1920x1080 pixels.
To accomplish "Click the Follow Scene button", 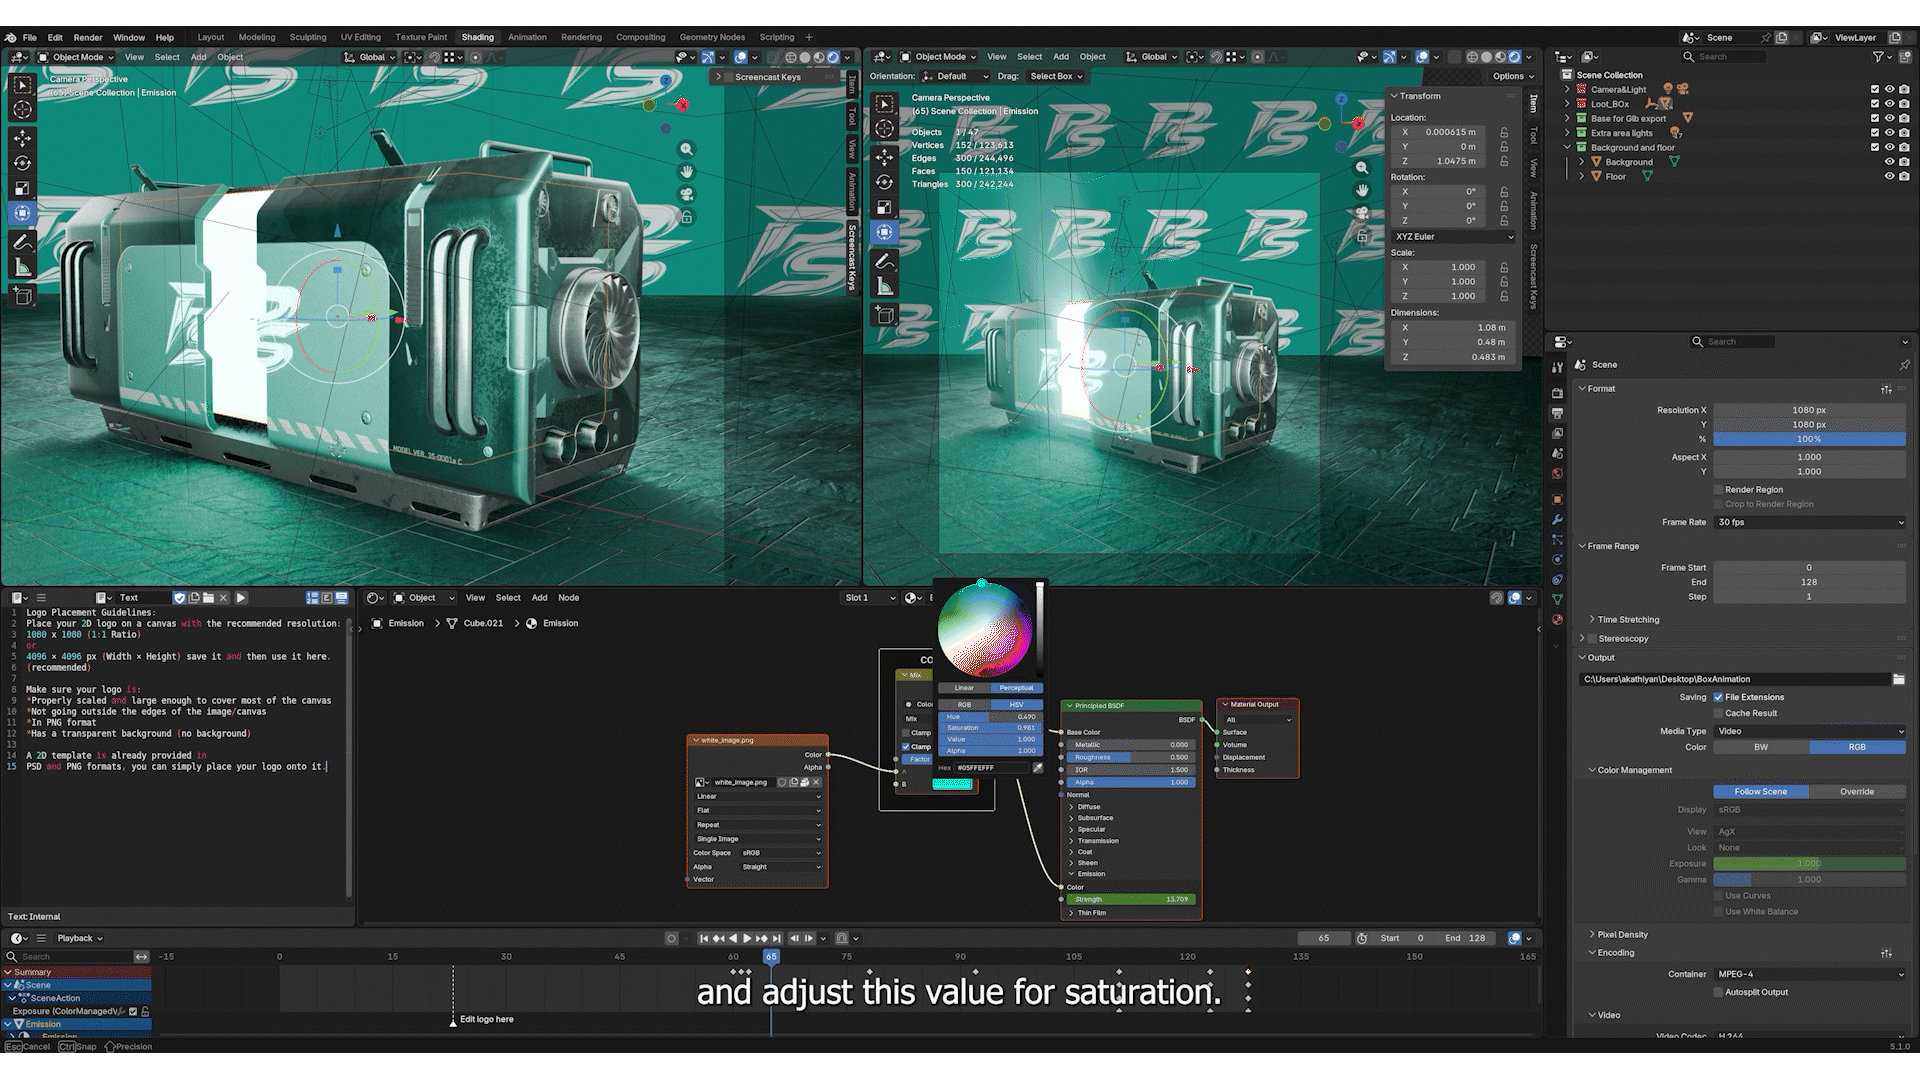I will (x=1761, y=792).
